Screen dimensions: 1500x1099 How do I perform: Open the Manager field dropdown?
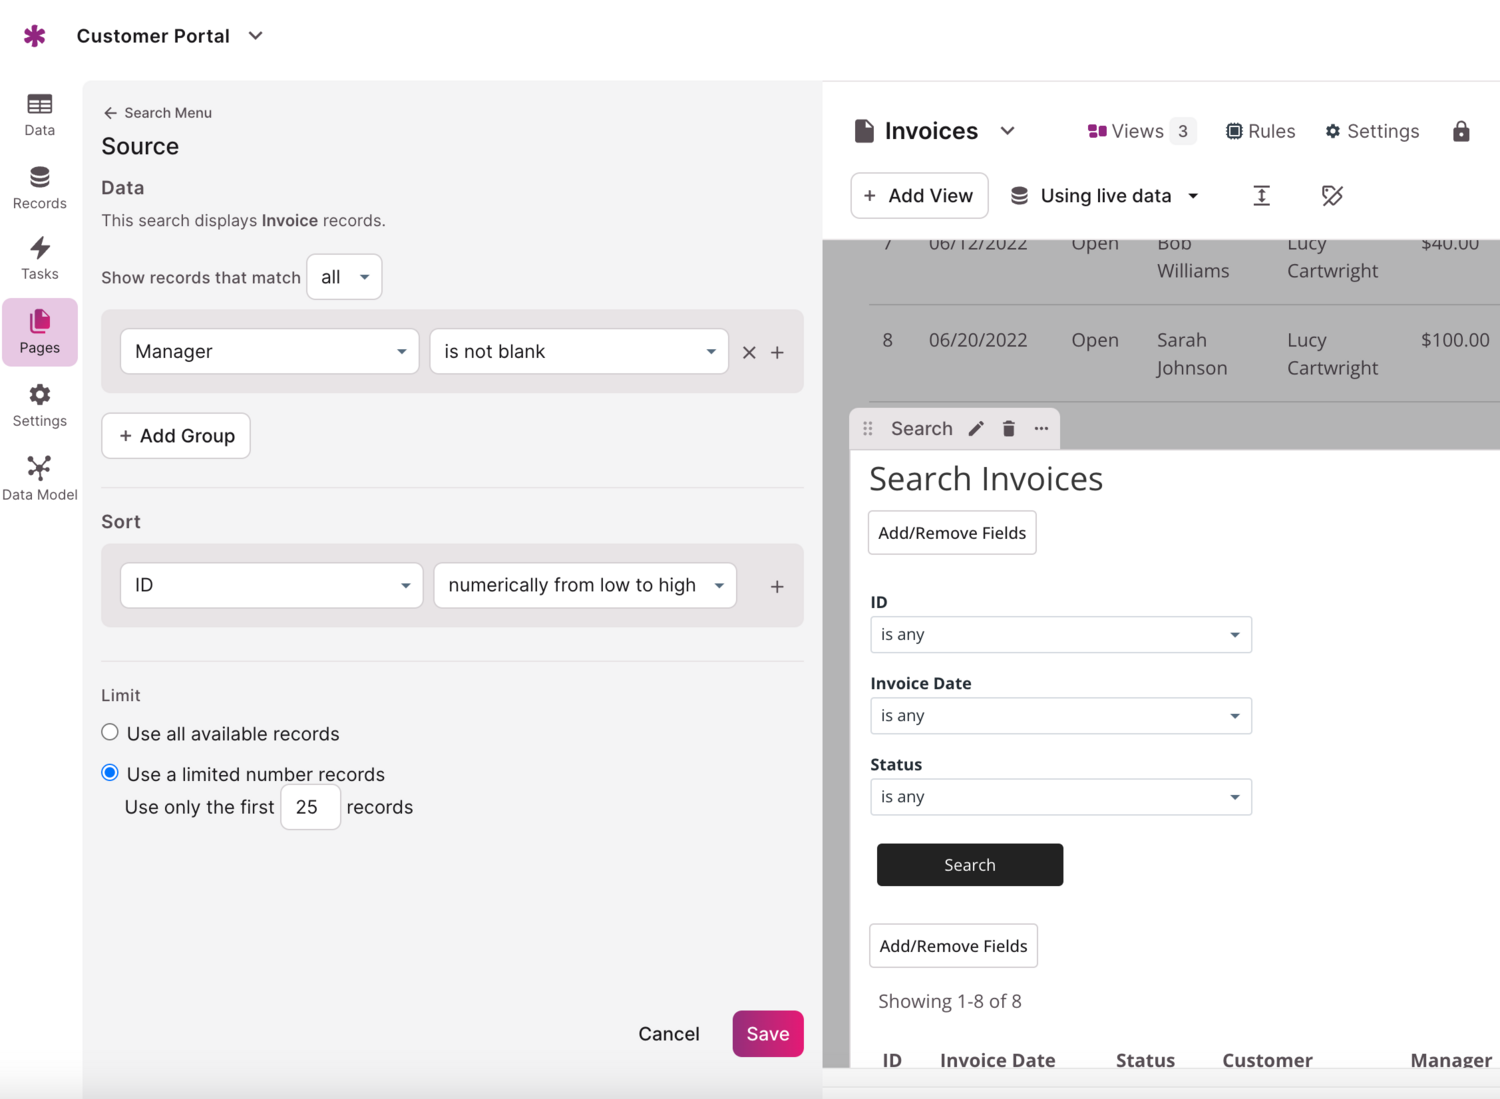(x=270, y=352)
